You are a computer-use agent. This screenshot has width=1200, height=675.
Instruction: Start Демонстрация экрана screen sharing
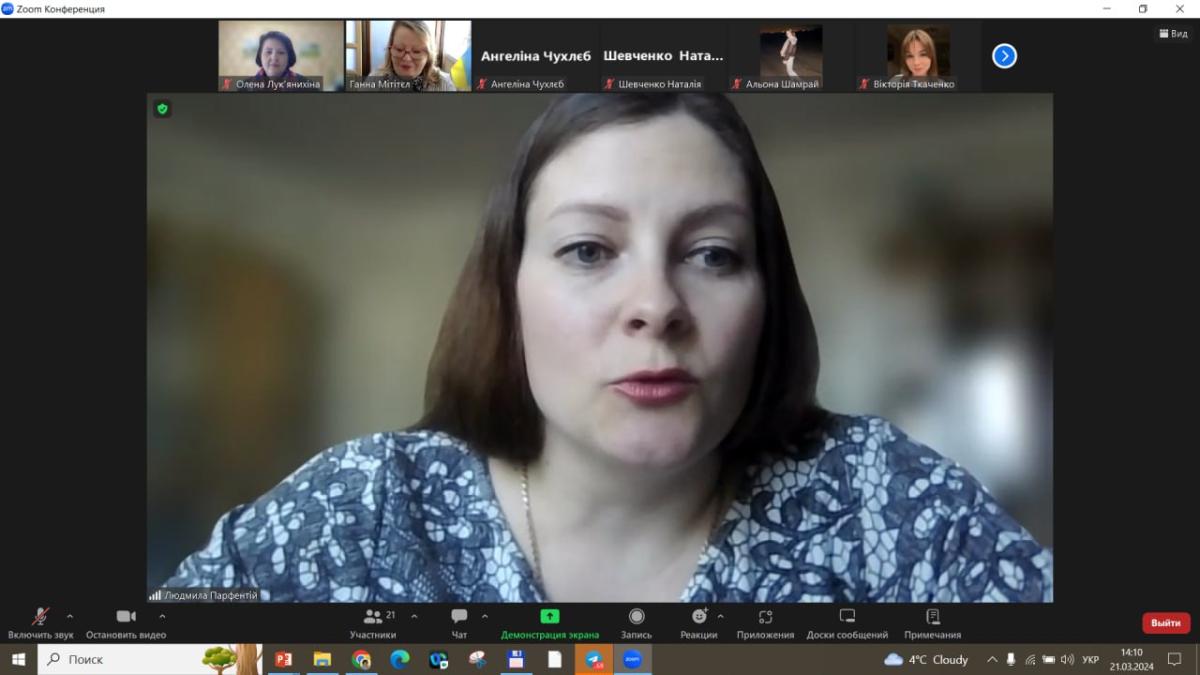(x=550, y=623)
